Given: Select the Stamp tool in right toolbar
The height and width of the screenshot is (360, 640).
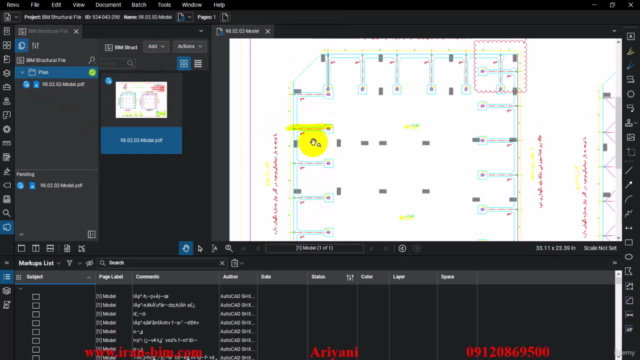Looking at the screenshot, I should (x=629, y=122).
